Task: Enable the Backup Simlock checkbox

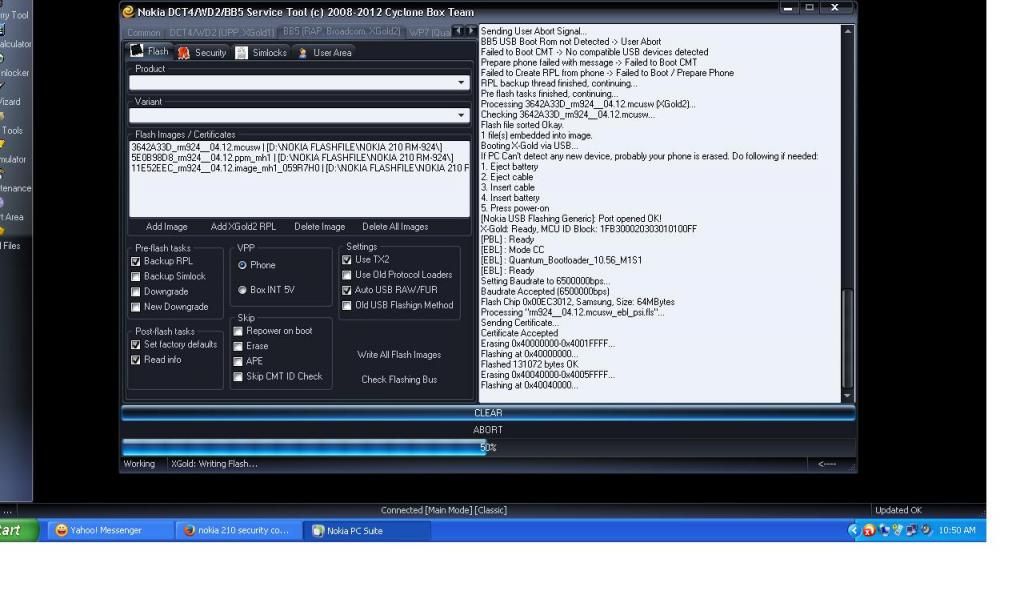Action: tap(136, 277)
